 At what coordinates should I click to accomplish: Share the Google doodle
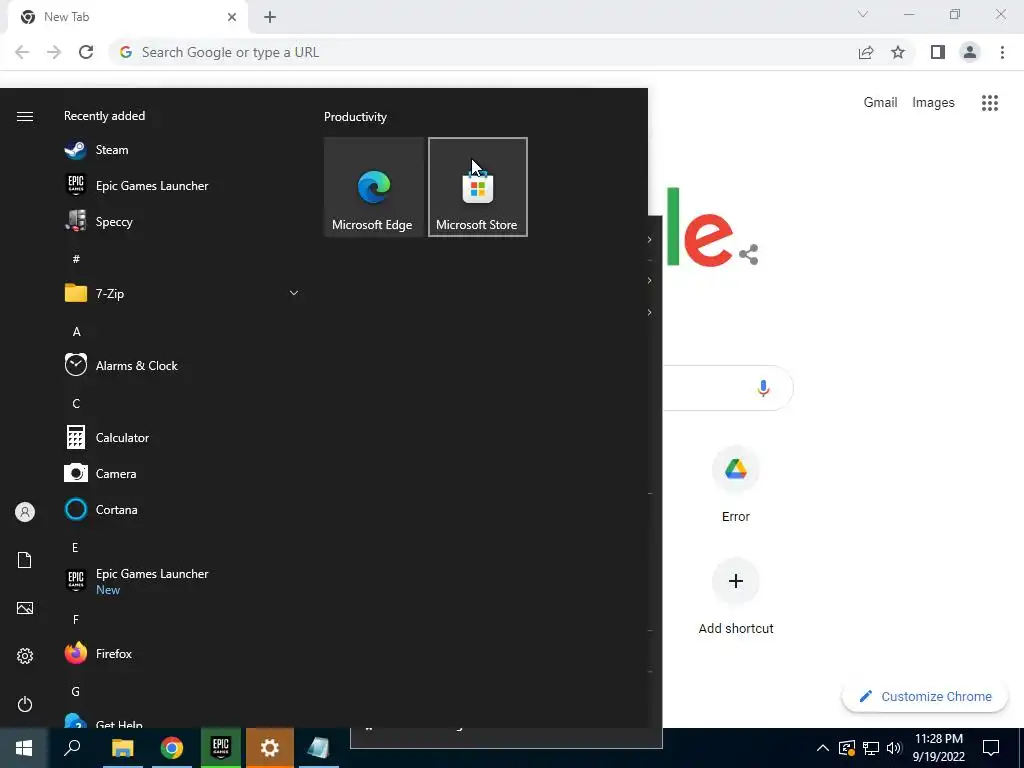click(x=748, y=255)
